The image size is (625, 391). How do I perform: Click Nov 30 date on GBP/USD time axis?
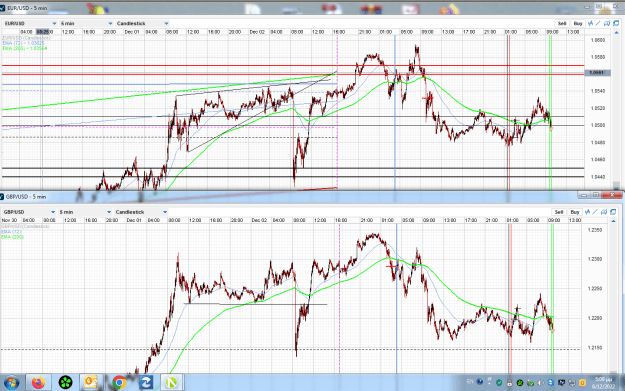click(x=10, y=220)
